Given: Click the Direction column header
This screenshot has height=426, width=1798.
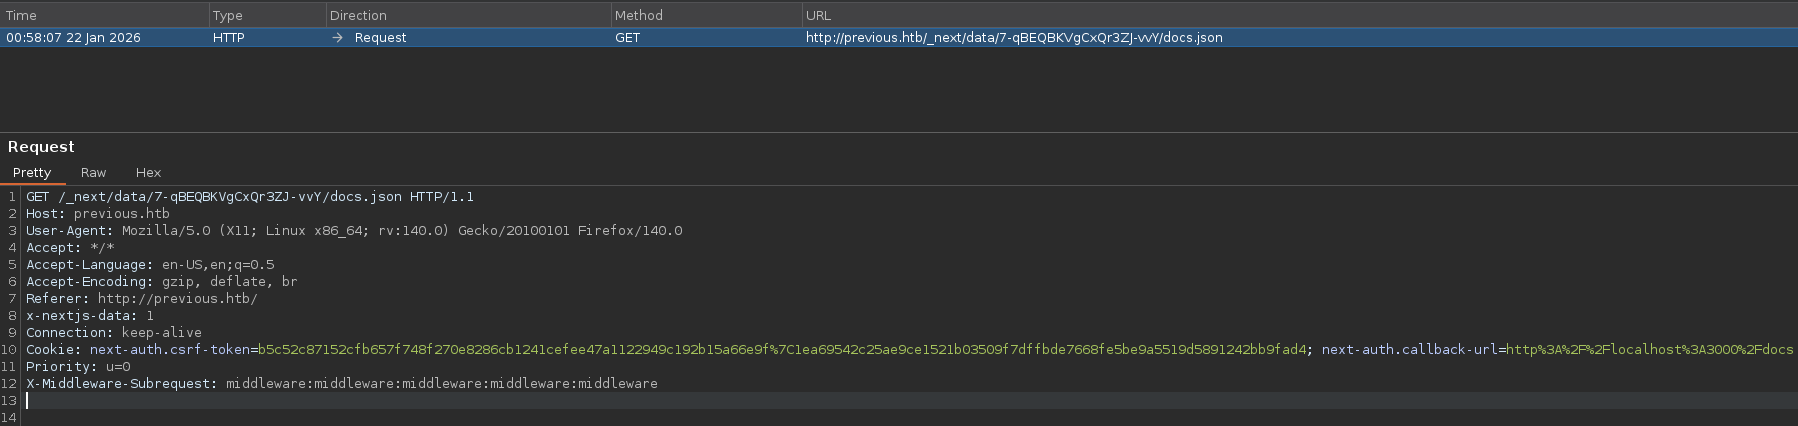Looking at the screenshot, I should click(358, 15).
